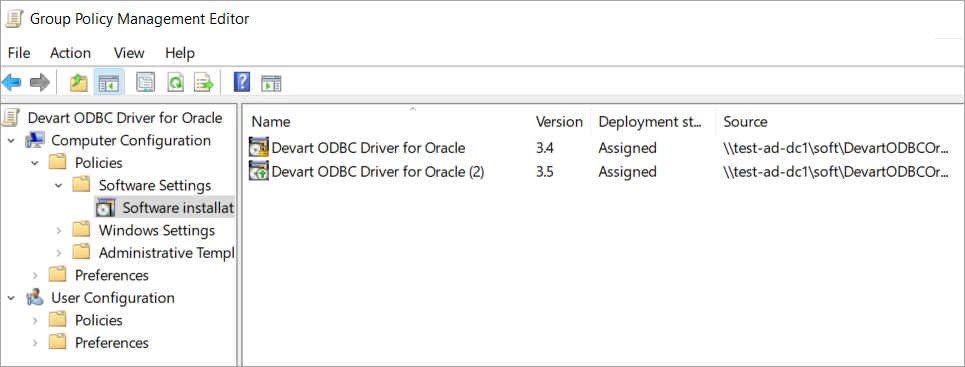
Task: Collapse the Software Settings node
Action: coord(59,185)
